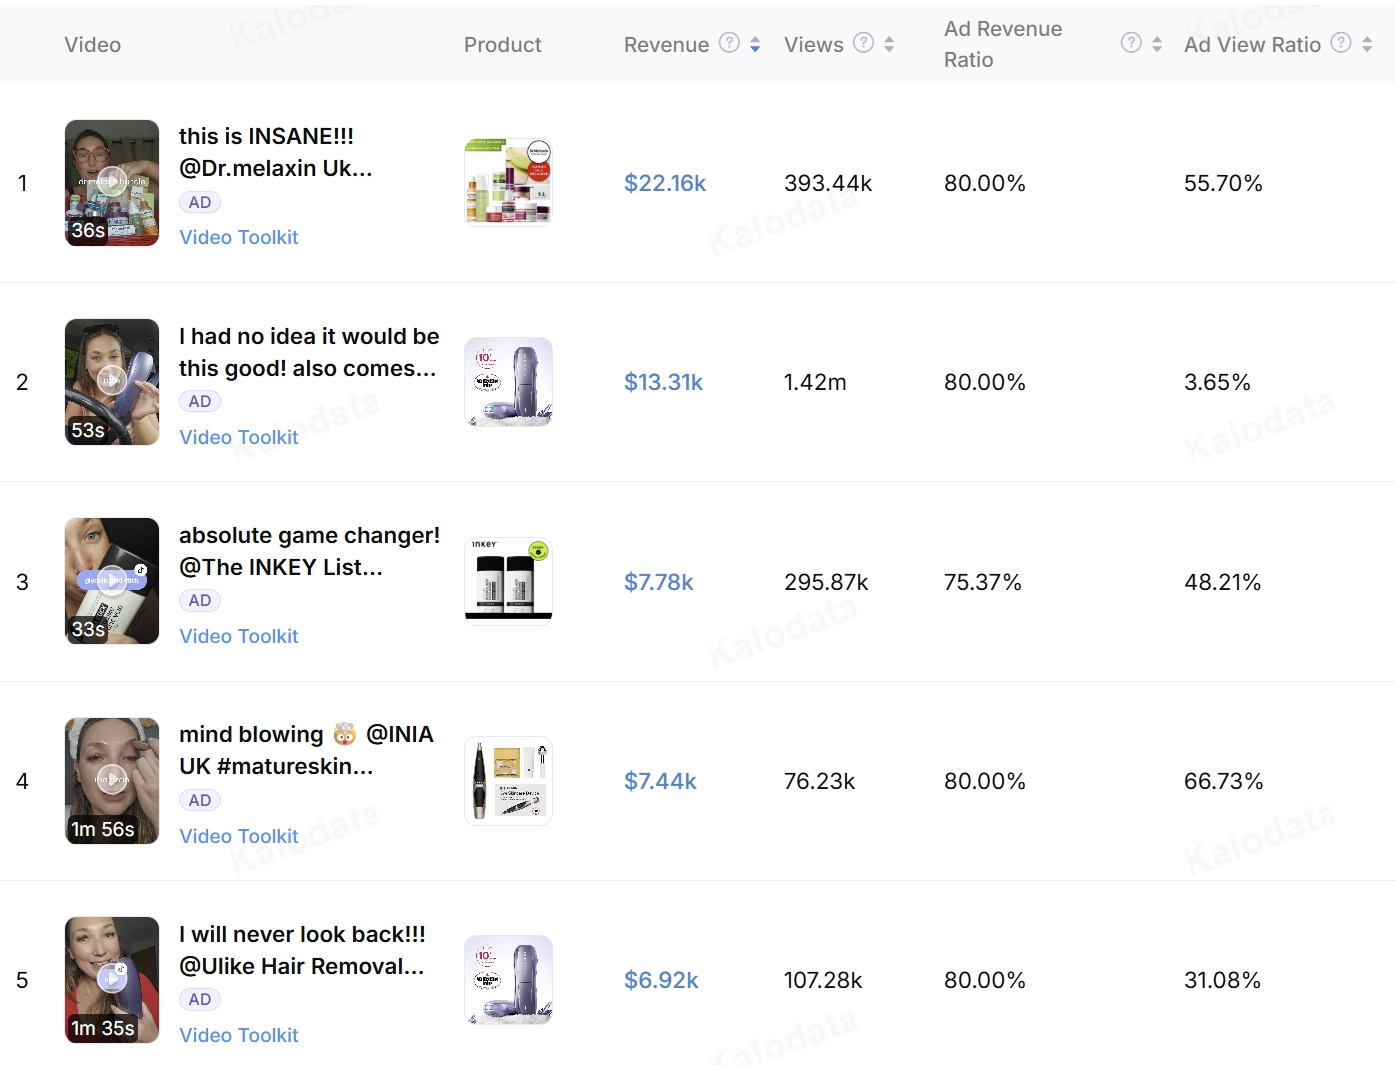Play the 33s INKEY List video thumbnail

click(112, 581)
